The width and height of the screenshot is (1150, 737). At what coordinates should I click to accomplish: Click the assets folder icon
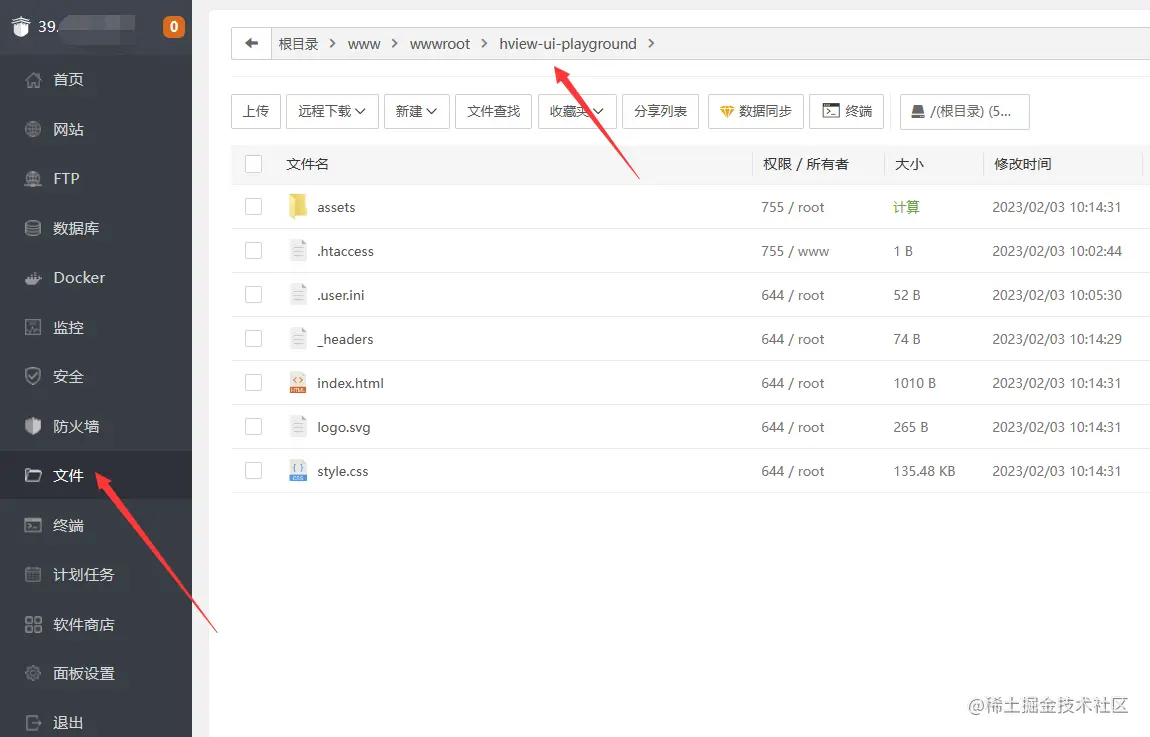click(x=298, y=207)
